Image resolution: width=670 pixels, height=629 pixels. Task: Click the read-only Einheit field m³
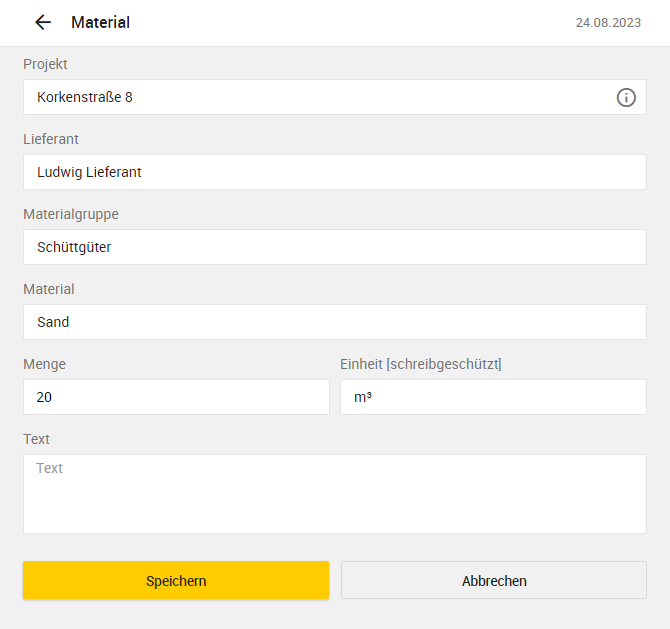[x=493, y=397]
